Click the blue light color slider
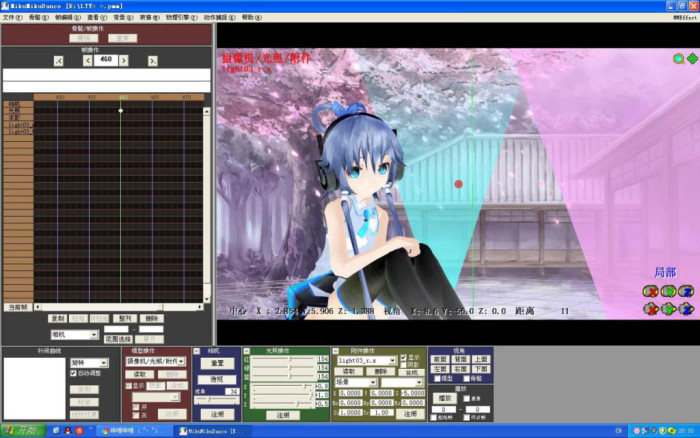Viewport: 700px width, 438px height. point(283,376)
